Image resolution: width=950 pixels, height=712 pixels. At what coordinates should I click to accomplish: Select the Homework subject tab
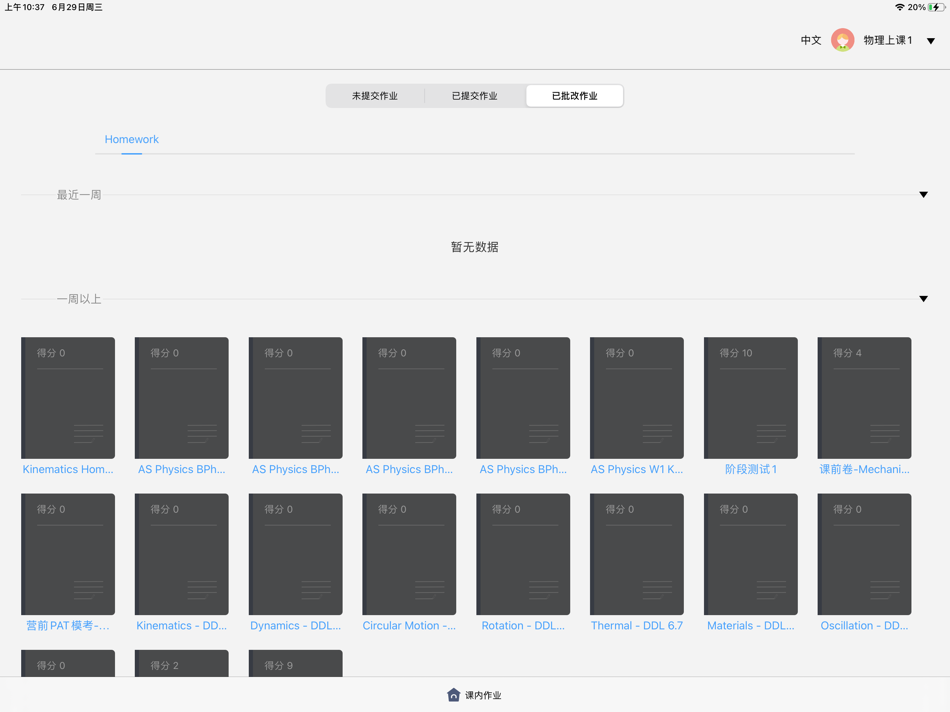(x=131, y=139)
